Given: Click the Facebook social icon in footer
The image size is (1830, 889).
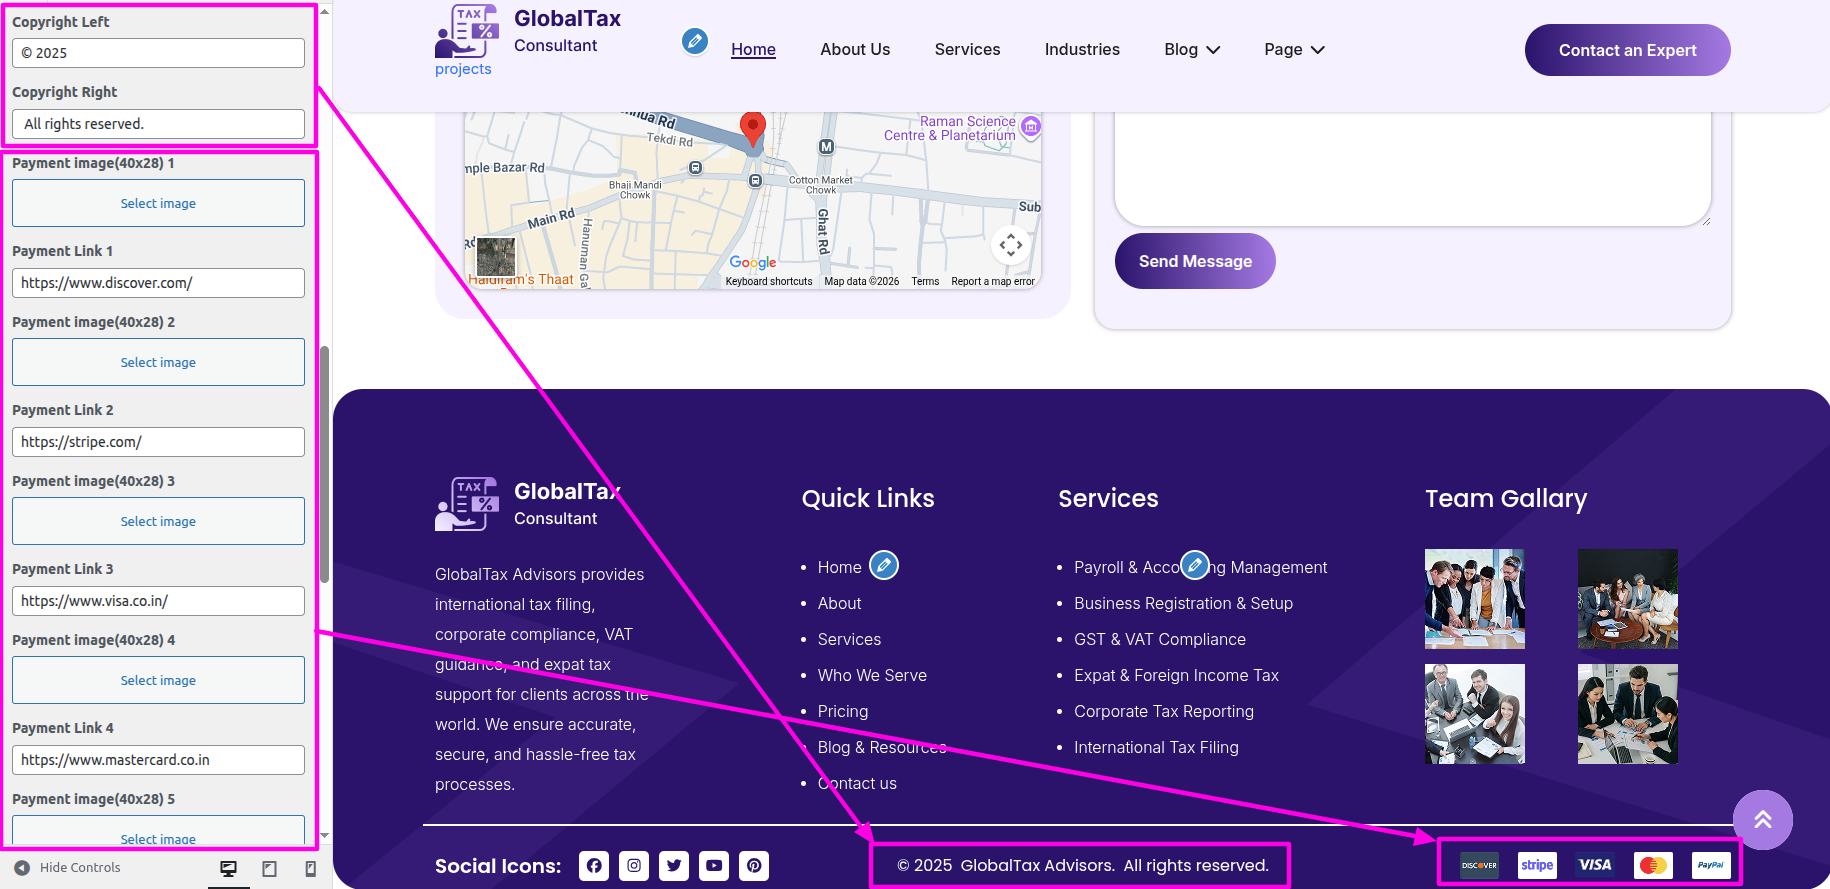Looking at the screenshot, I should click(x=594, y=866).
